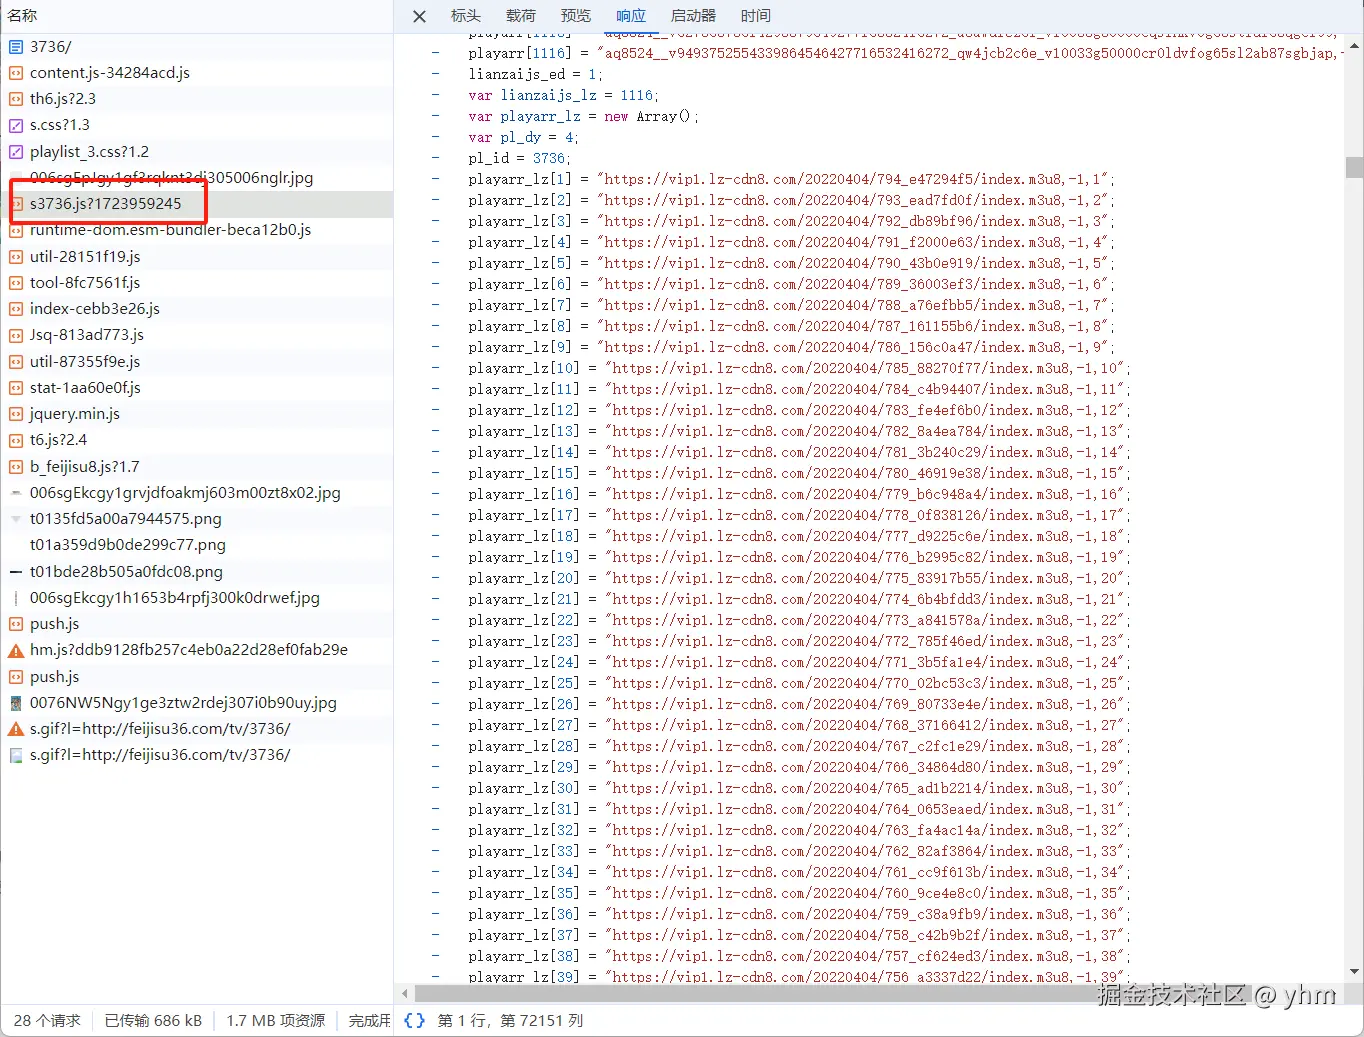This screenshot has height=1037, width=1364.
Task: Click the stylesheet icon beside s.css?1.3
Action: pyautogui.click(x=16, y=125)
